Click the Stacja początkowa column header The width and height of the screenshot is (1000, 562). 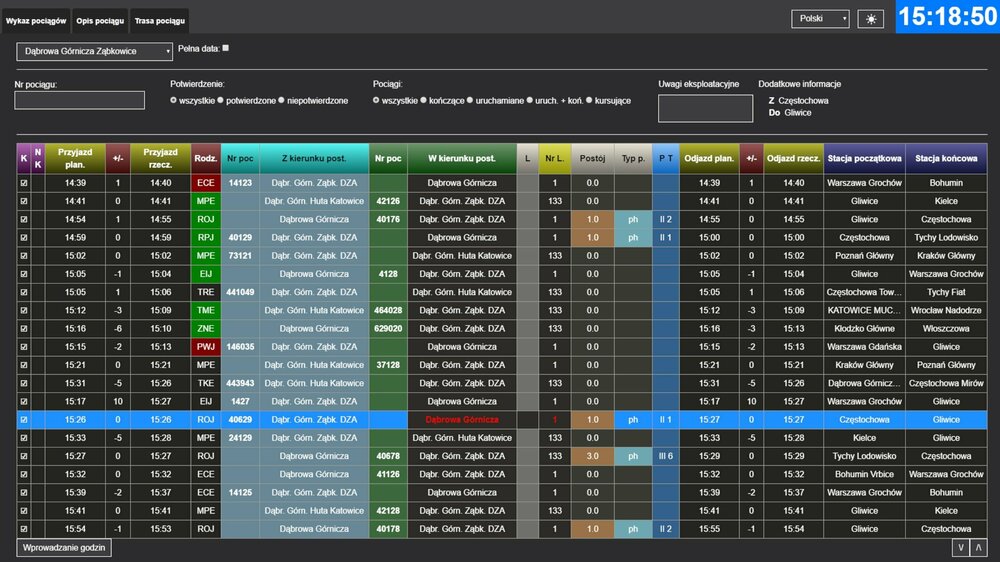865,158
